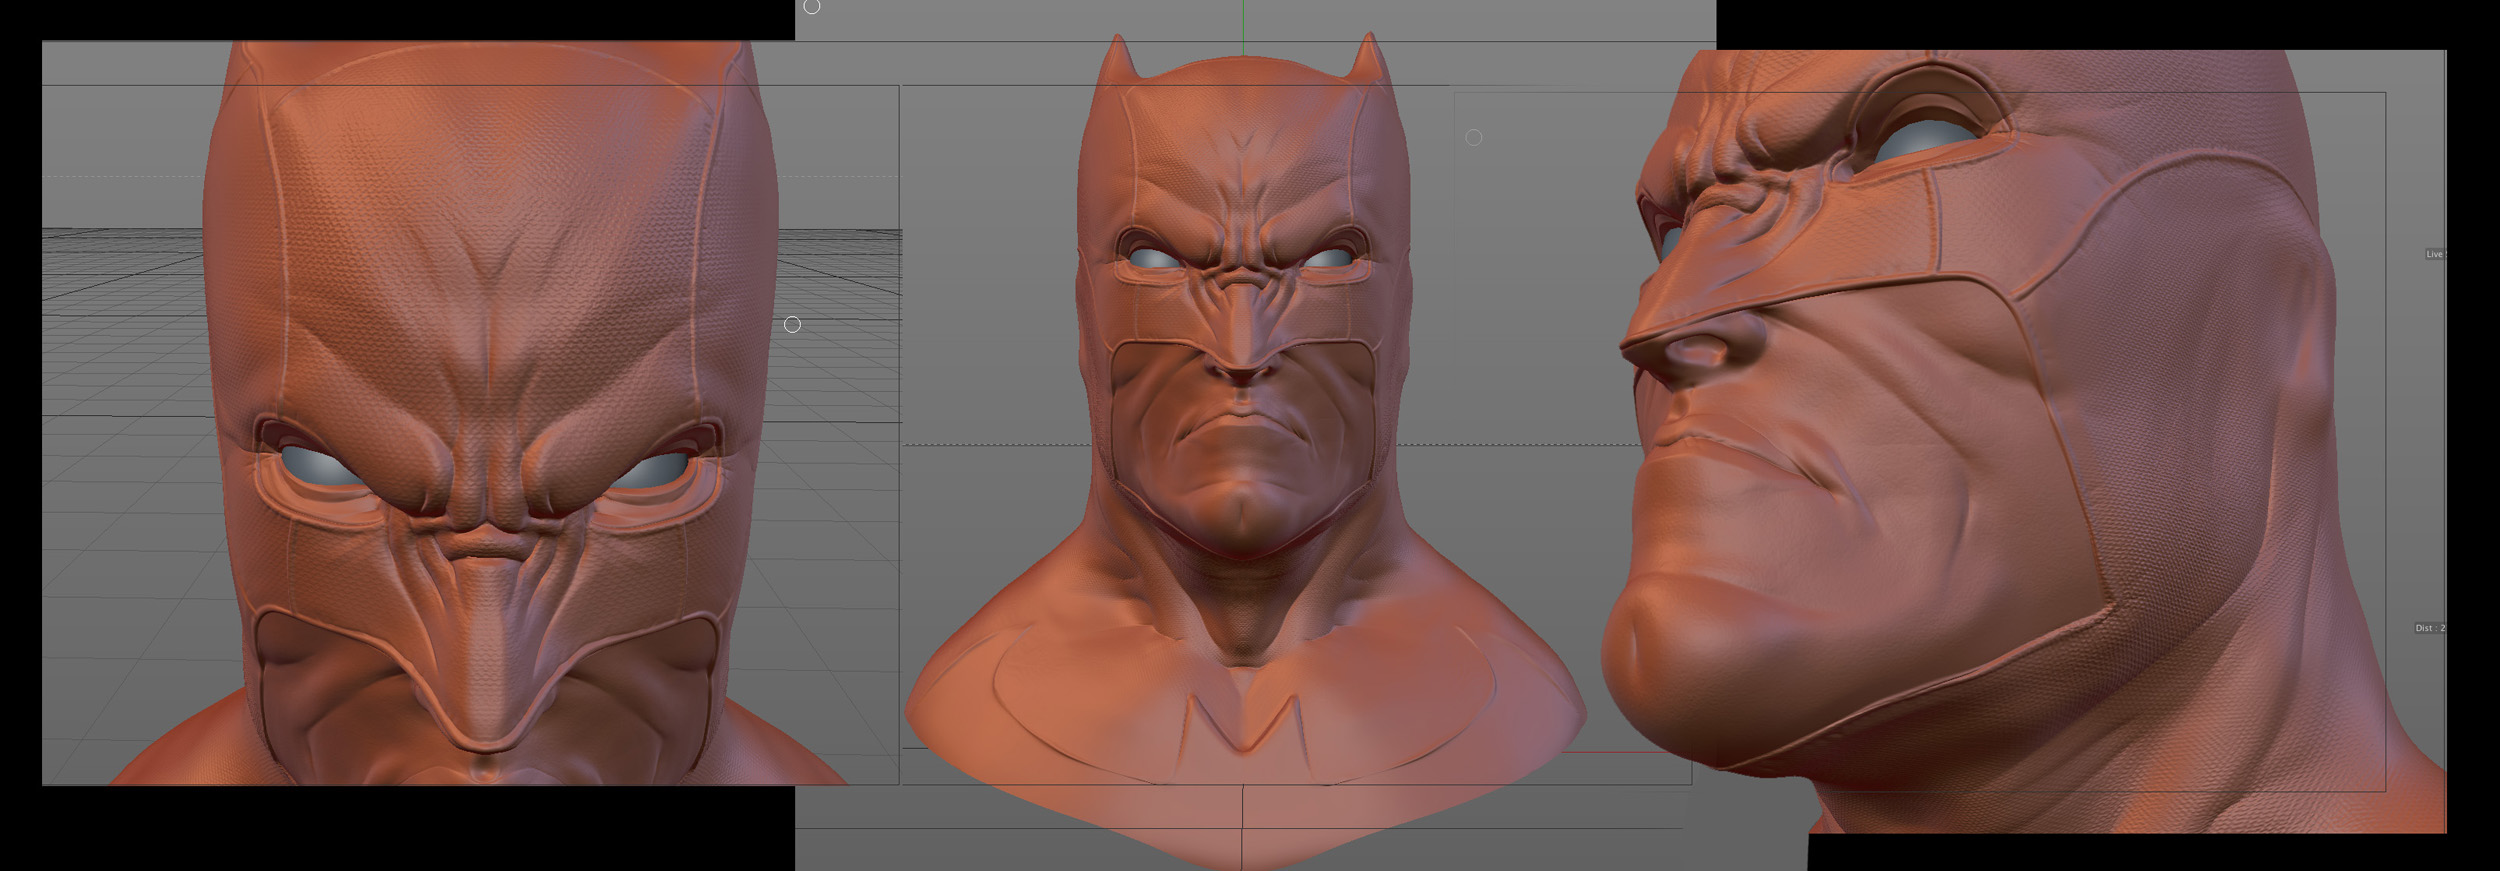This screenshot has height=871, width=2500.
Task: Click the "Dist : 2" readout
Action: [2430, 628]
